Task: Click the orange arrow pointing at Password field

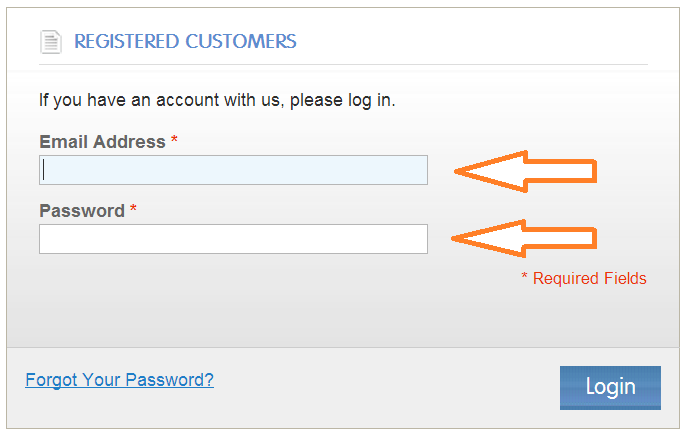Action: (x=524, y=238)
